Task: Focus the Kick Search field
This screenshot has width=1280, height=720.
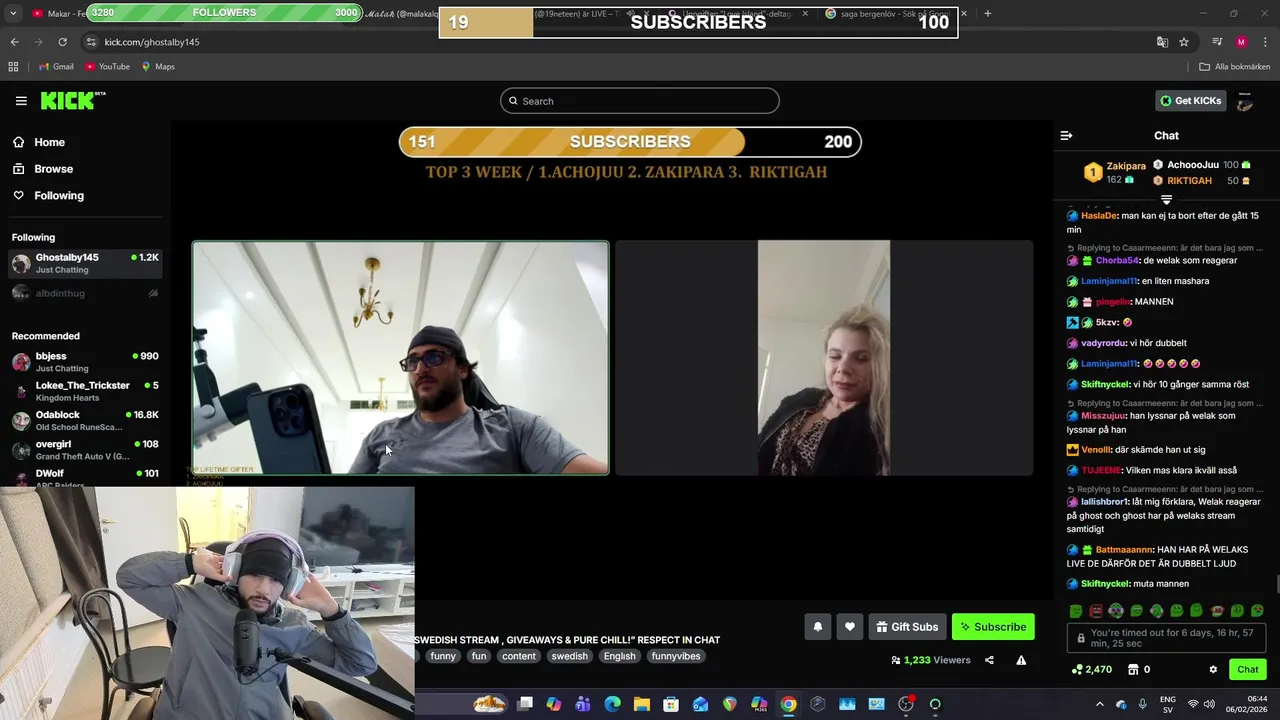Action: tap(640, 101)
